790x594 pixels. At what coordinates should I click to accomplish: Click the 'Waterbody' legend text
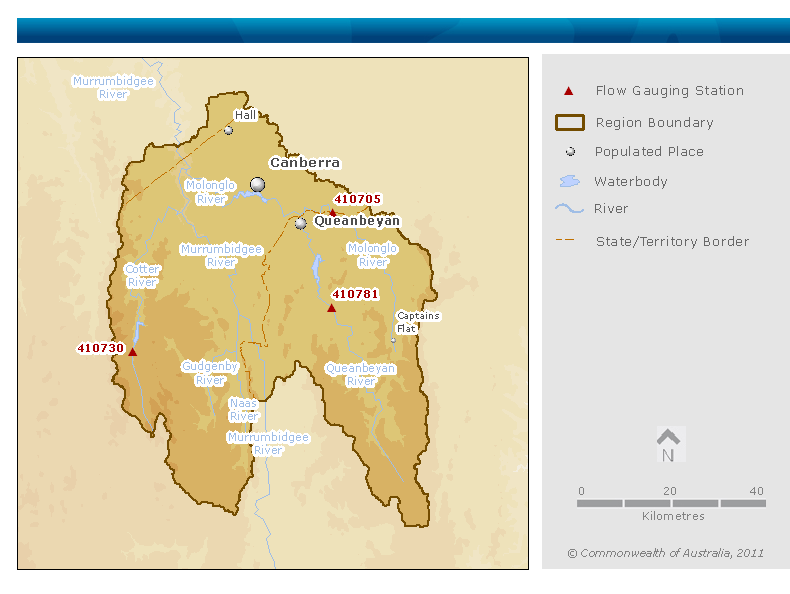coord(631,181)
